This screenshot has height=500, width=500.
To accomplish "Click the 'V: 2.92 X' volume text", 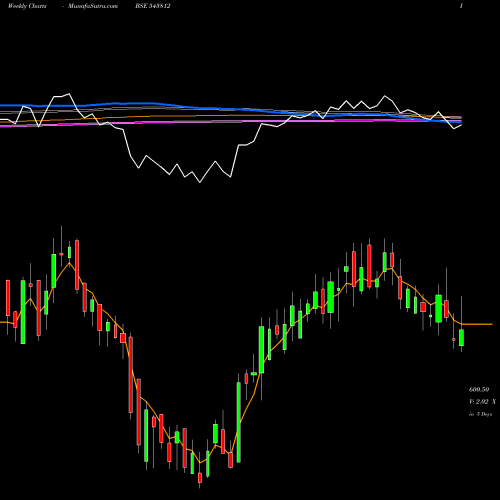I will click(482, 402).
